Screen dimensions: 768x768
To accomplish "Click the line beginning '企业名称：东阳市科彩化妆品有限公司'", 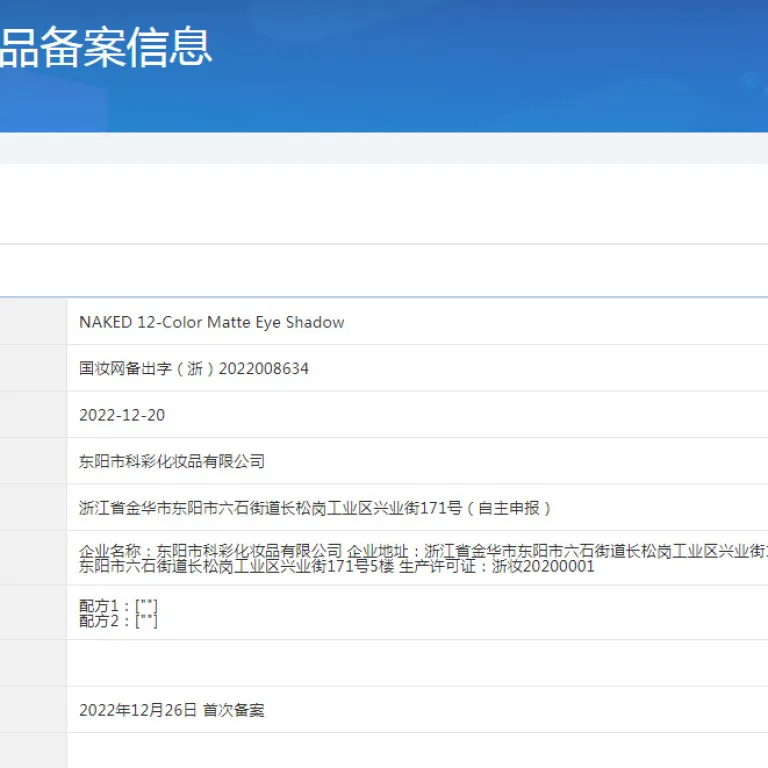I will pyautogui.click(x=423, y=551).
